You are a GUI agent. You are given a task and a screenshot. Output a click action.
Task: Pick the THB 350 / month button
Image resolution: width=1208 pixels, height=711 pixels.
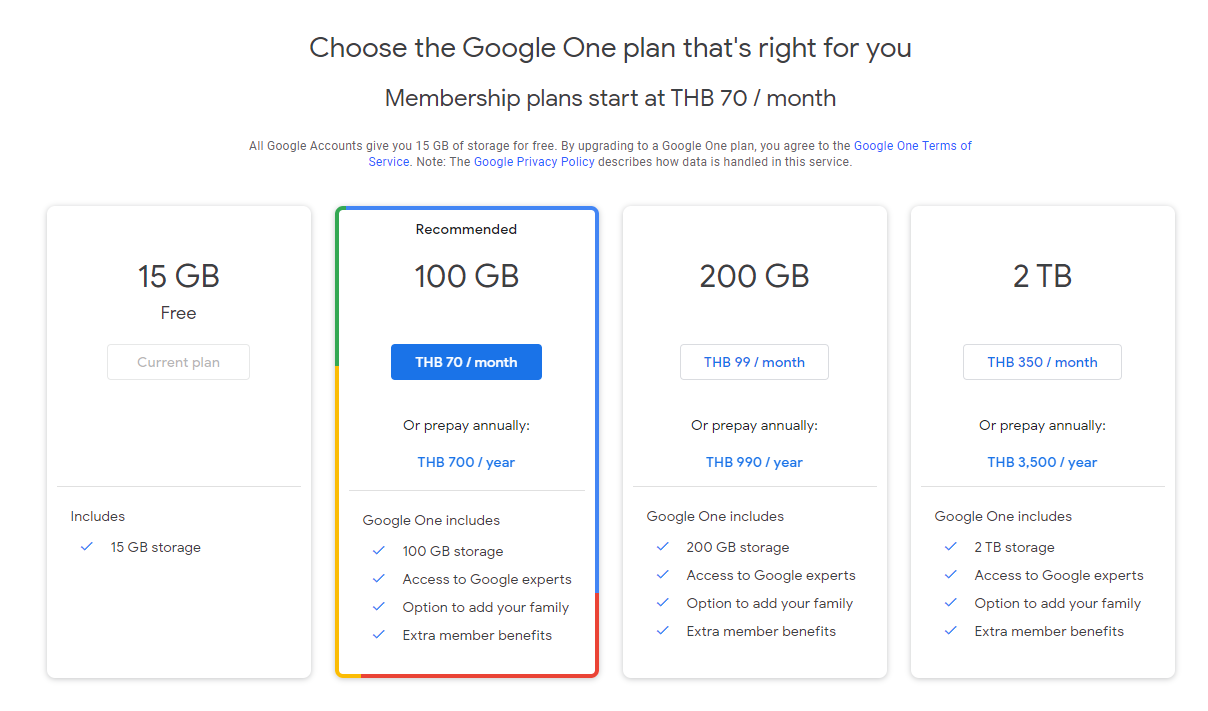(1042, 362)
